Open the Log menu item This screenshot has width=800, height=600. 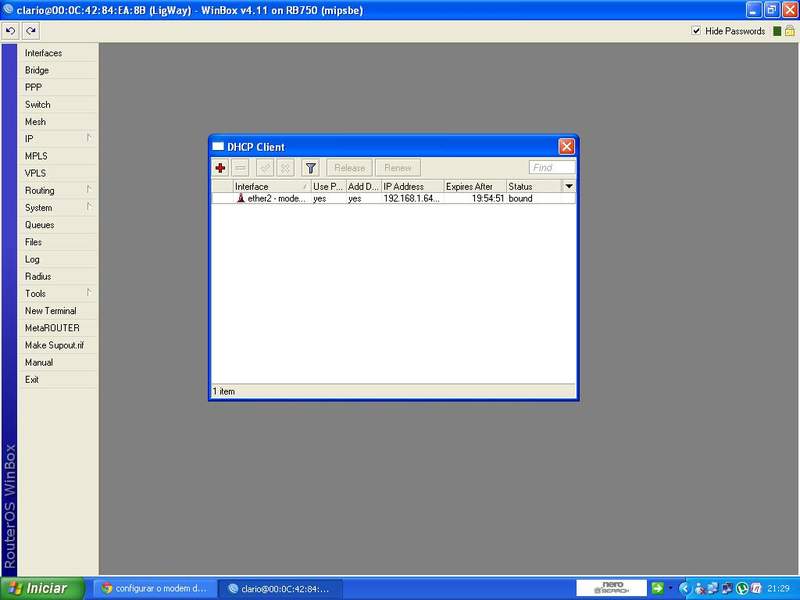coord(57,259)
